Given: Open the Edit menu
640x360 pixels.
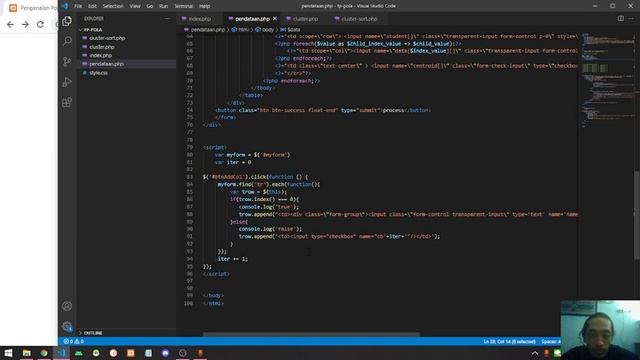Looking at the screenshot, I should pyautogui.click(x=92, y=6).
